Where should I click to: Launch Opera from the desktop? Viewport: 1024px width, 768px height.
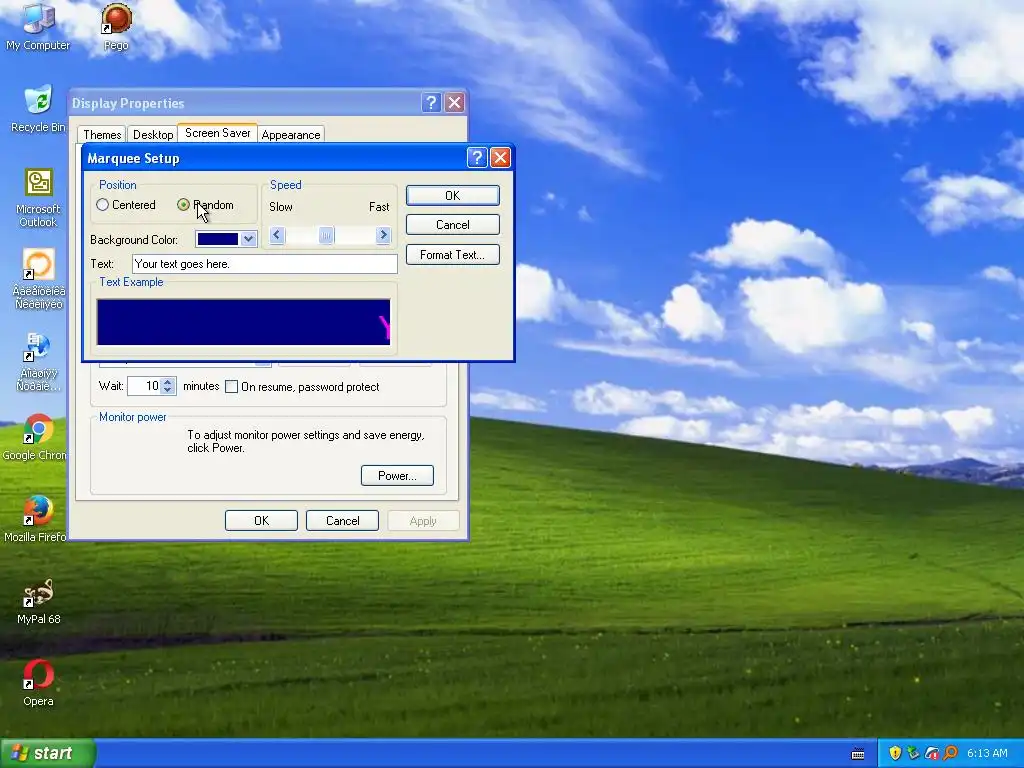pyautogui.click(x=38, y=683)
